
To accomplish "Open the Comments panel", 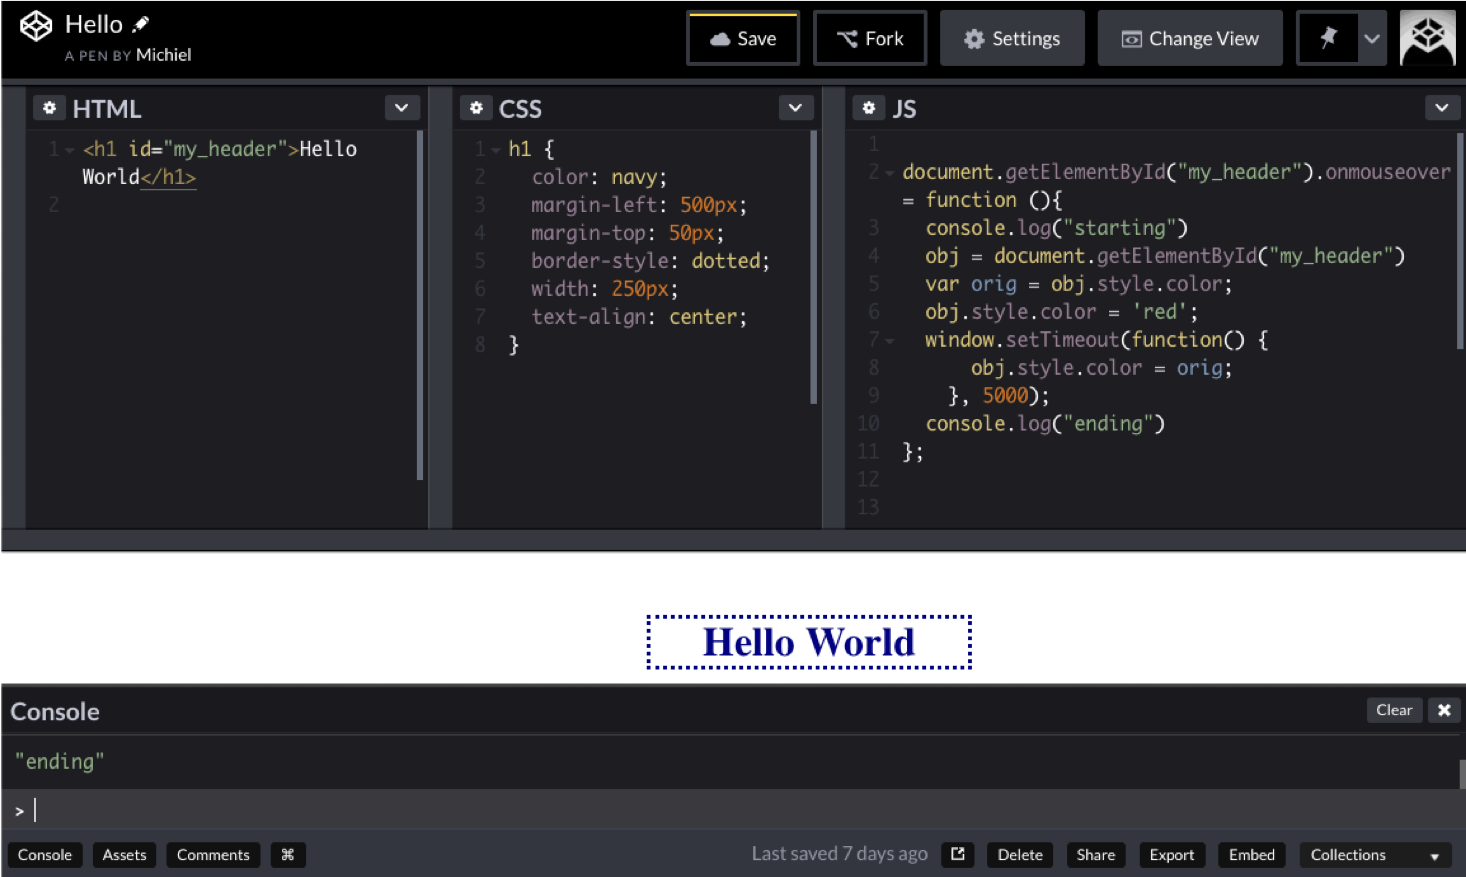I will (213, 855).
